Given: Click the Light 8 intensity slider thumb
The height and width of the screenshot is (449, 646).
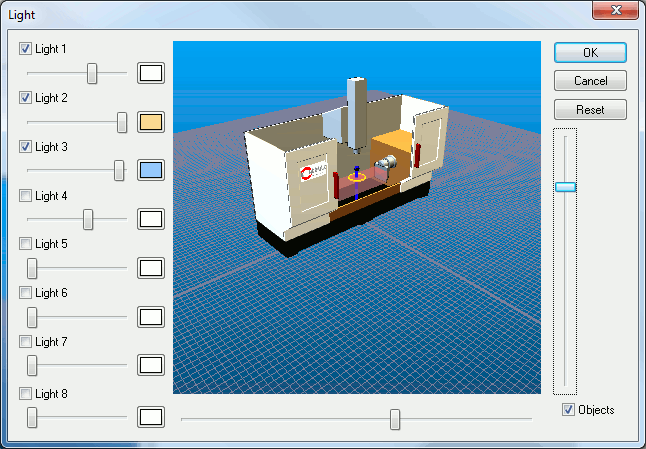Looking at the screenshot, I should [32, 417].
